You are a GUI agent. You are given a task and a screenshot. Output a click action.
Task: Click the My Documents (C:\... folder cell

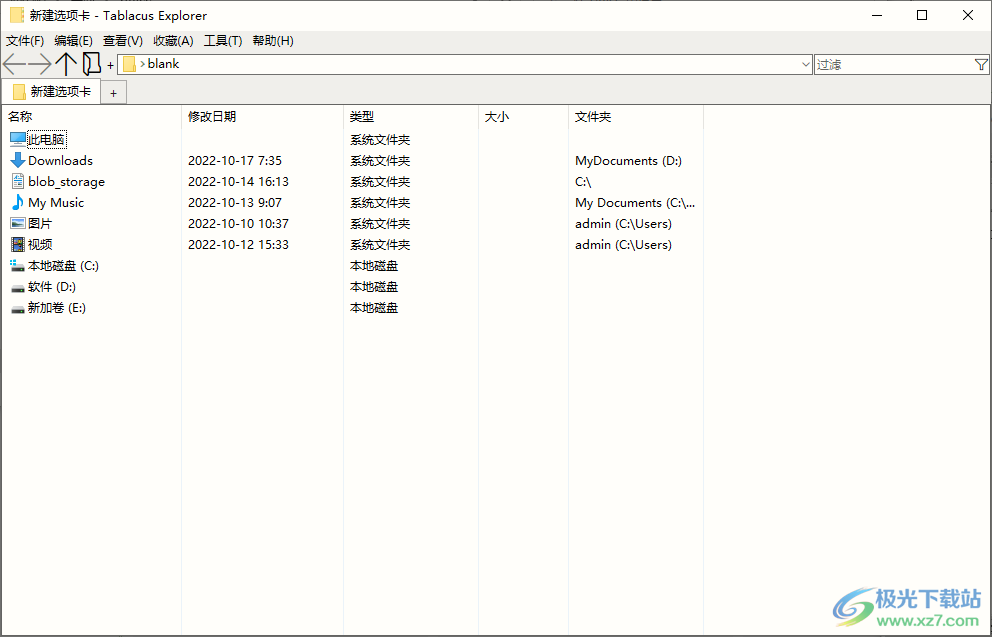pyautogui.click(x=635, y=202)
